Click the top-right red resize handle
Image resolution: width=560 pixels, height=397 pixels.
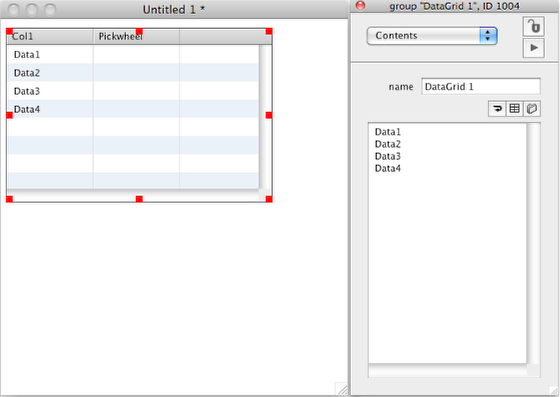(x=269, y=31)
